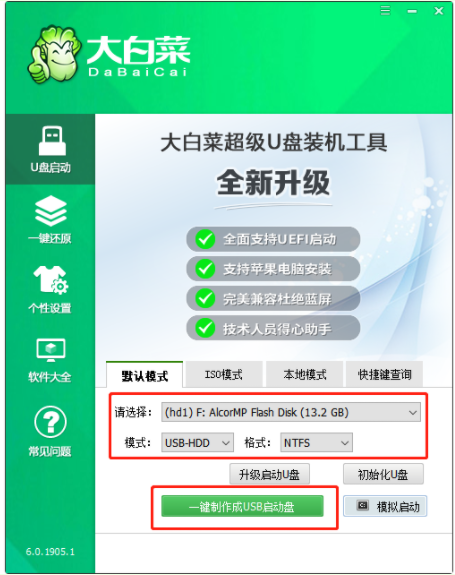This screenshot has width=455, height=575.
Task: Click 一键制作成USB启动盘 green button
Action: (x=242, y=506)
